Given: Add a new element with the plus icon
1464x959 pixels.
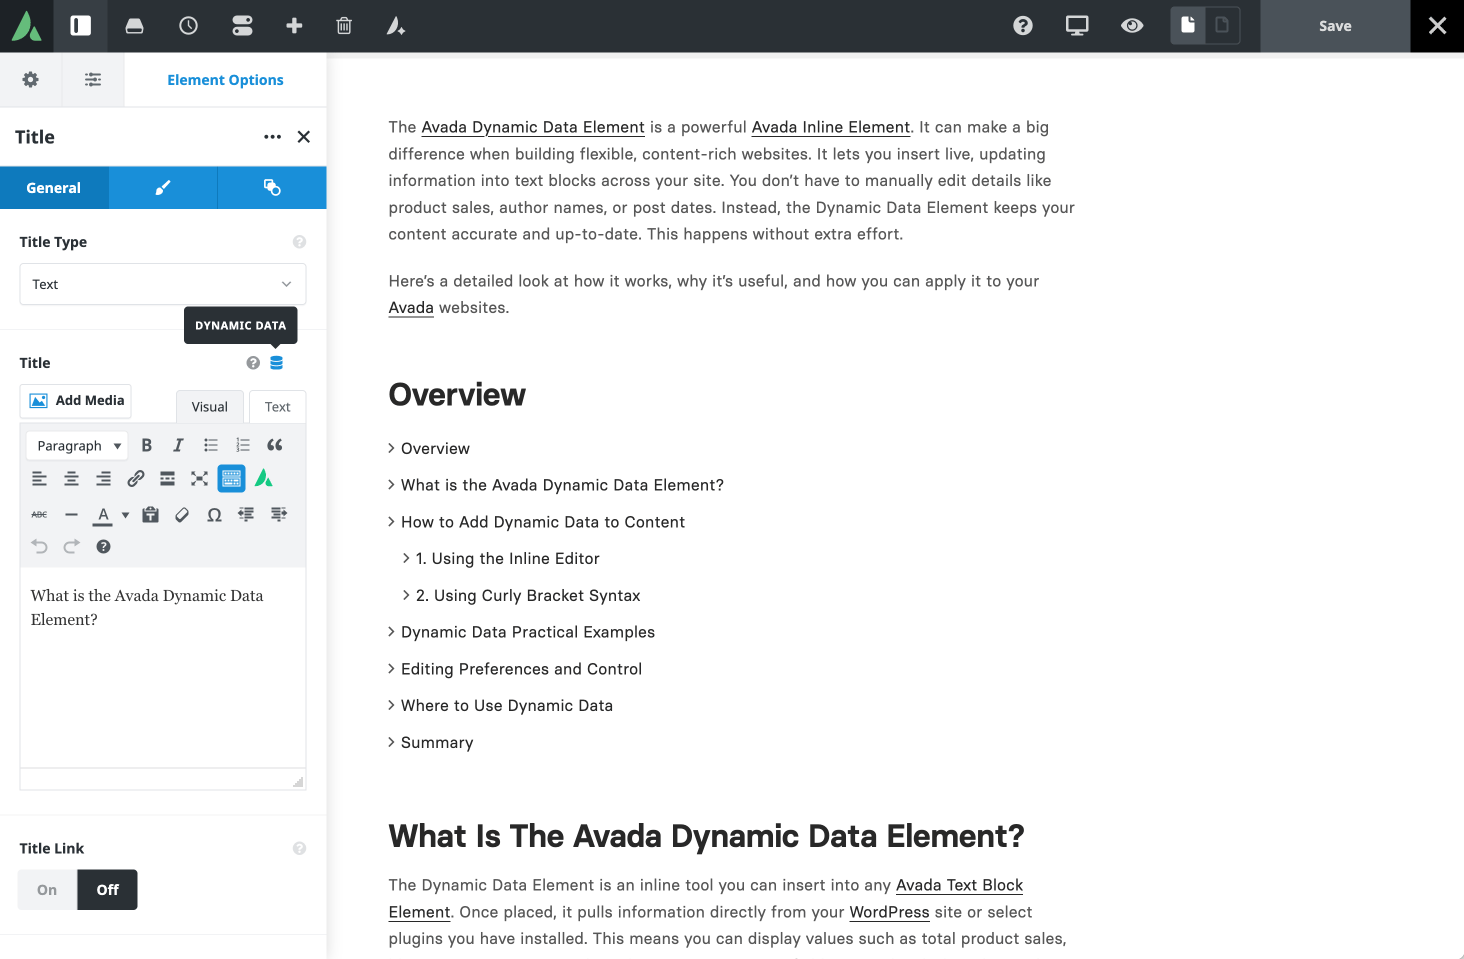Looking at the screenshot, I should pyautogui.click(x=294, y=26).
